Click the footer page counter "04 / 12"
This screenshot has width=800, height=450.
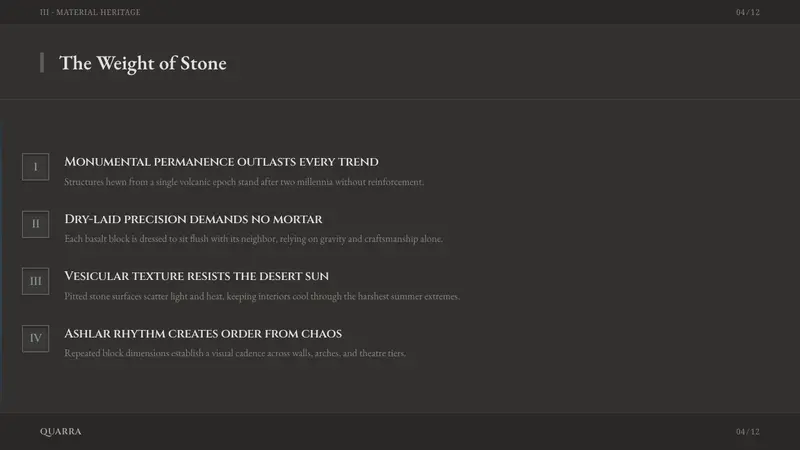747,432
